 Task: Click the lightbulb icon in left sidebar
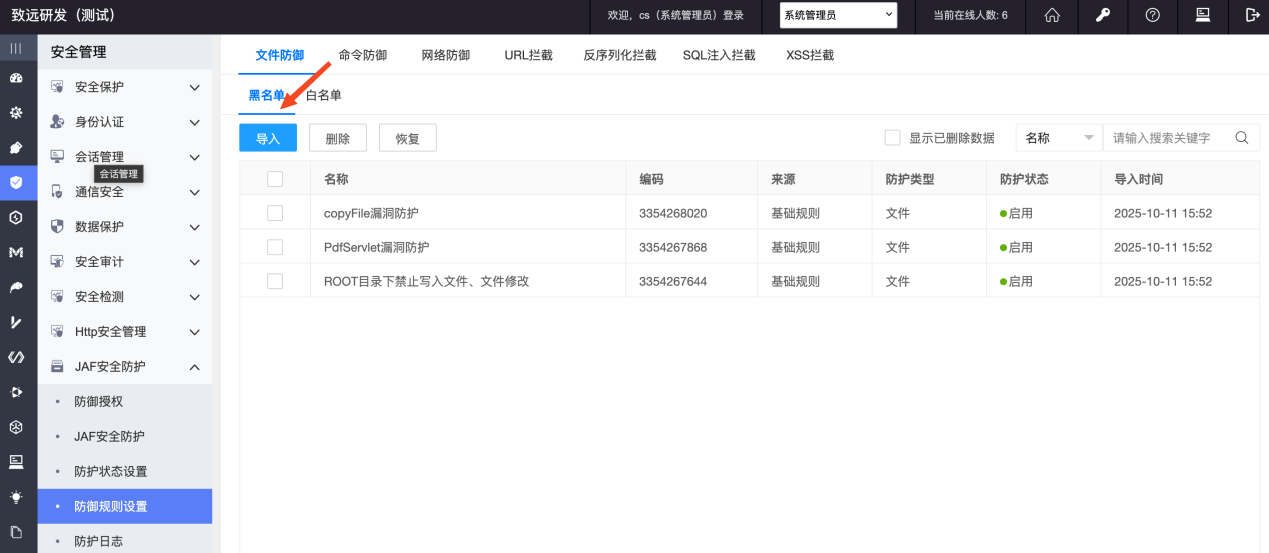pos(16,497)
